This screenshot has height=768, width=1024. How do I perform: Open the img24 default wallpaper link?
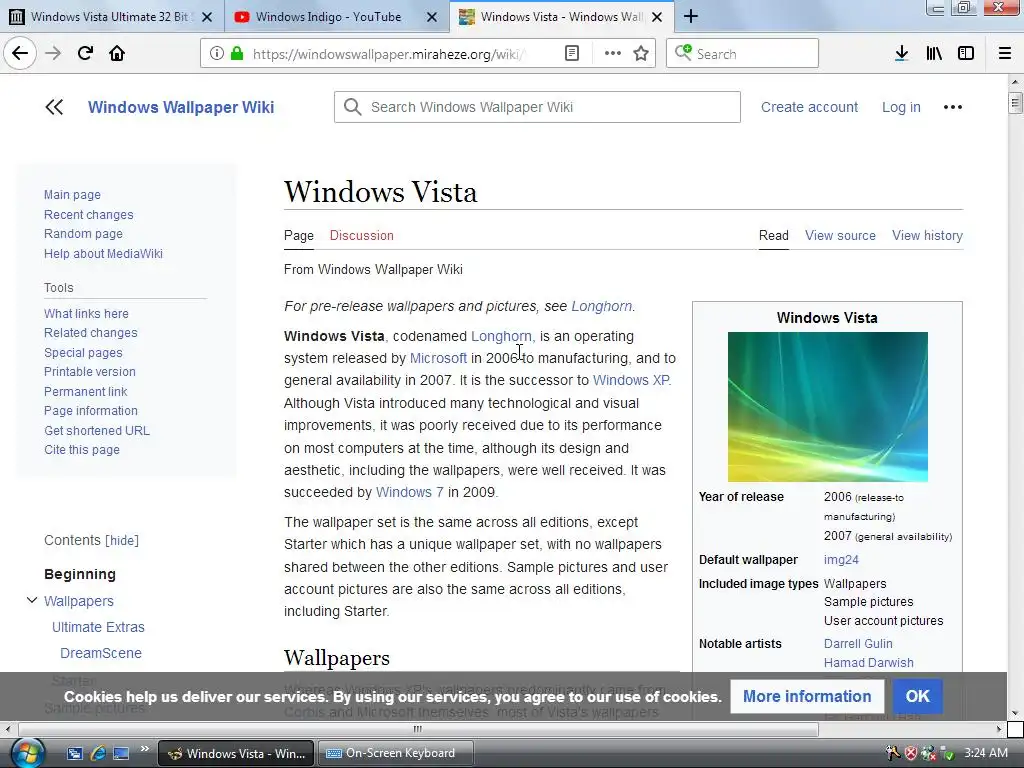[841, 560]
